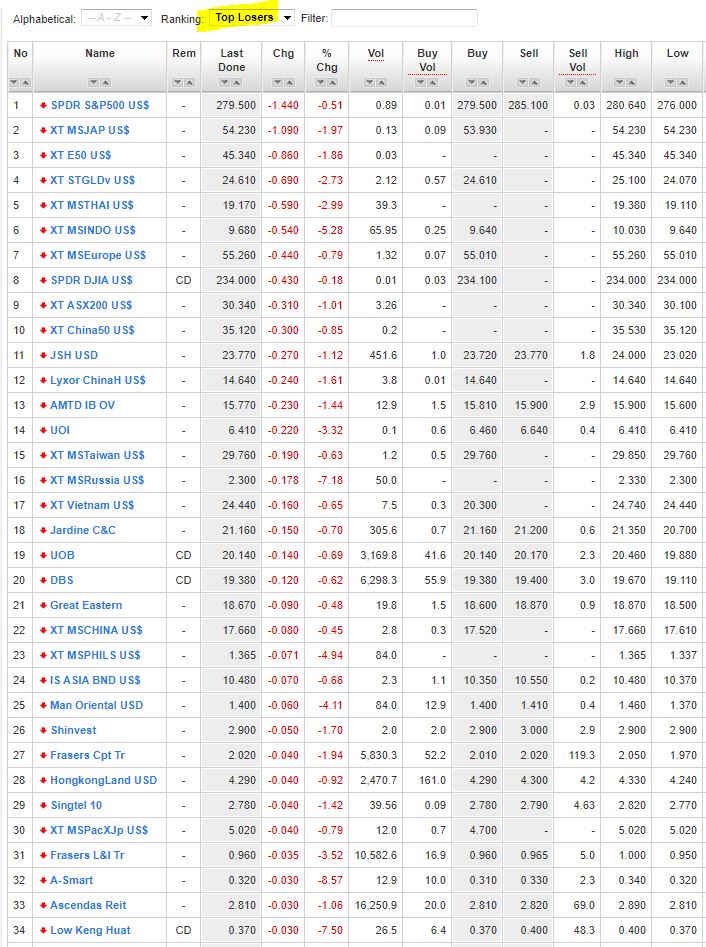Sort Sell Vol column descending arrow

point(571,83)
